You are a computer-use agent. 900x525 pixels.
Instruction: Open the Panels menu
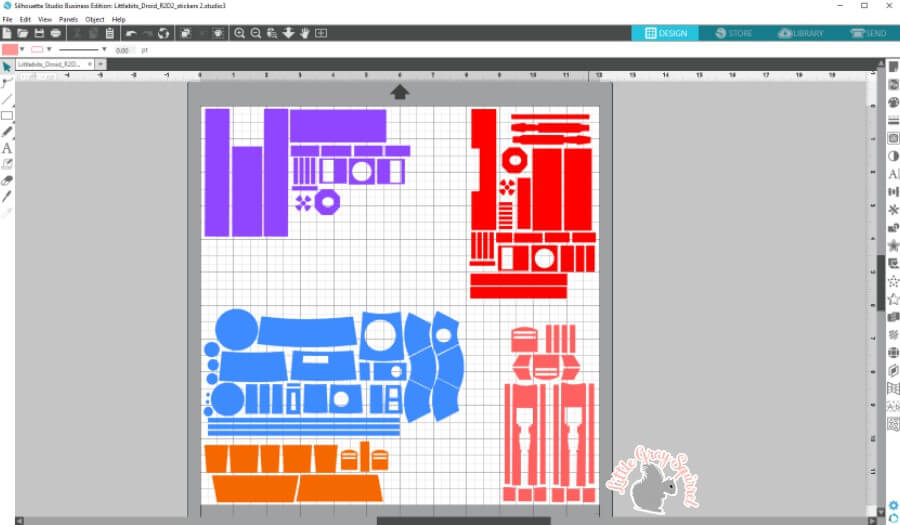coord(68,19)
